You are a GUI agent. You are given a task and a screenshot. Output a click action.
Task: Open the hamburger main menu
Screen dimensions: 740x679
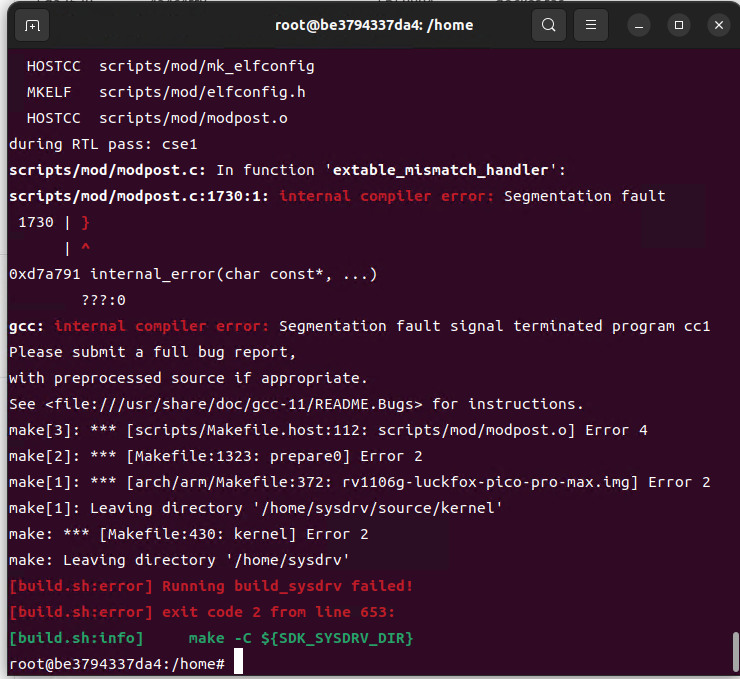pos(591,25)
